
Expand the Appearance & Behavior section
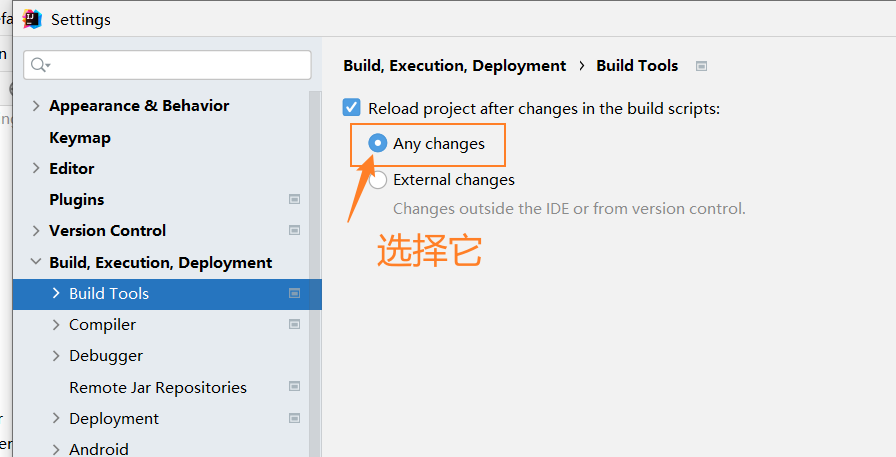point(37,106)
